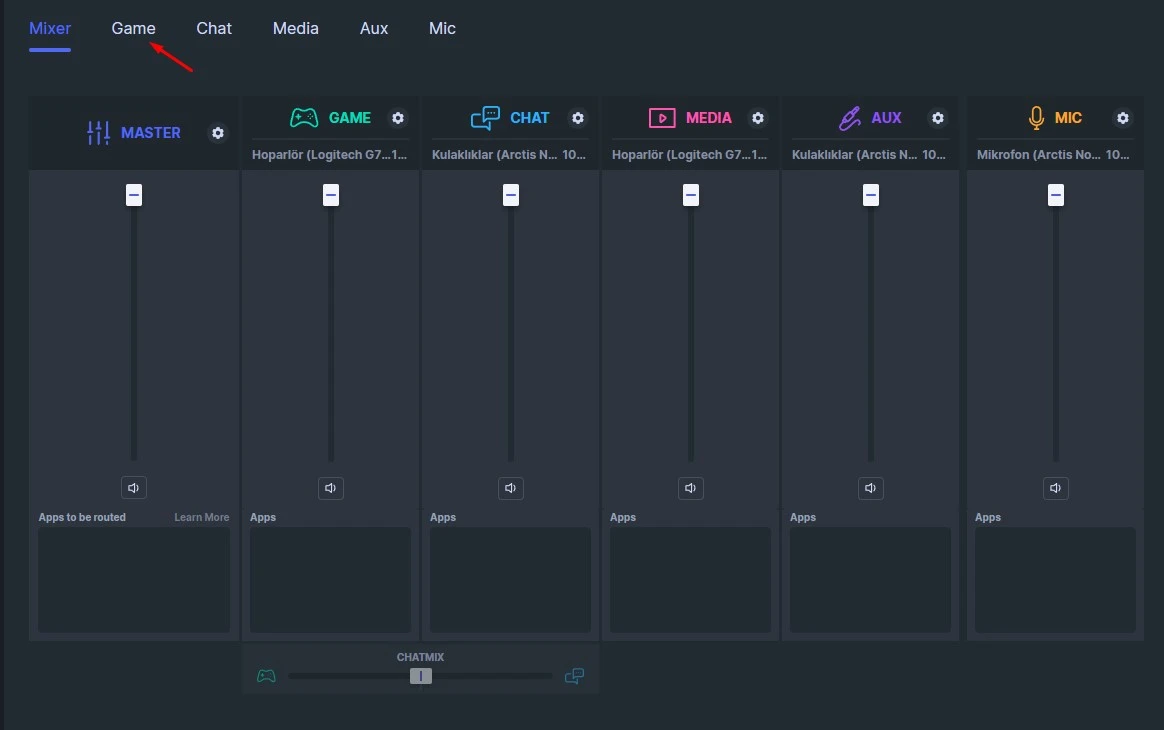The width and height of the screenshot is (1164, 730).
Task: Click the Chat bubbles icon in header
Action: pos(485,118)
